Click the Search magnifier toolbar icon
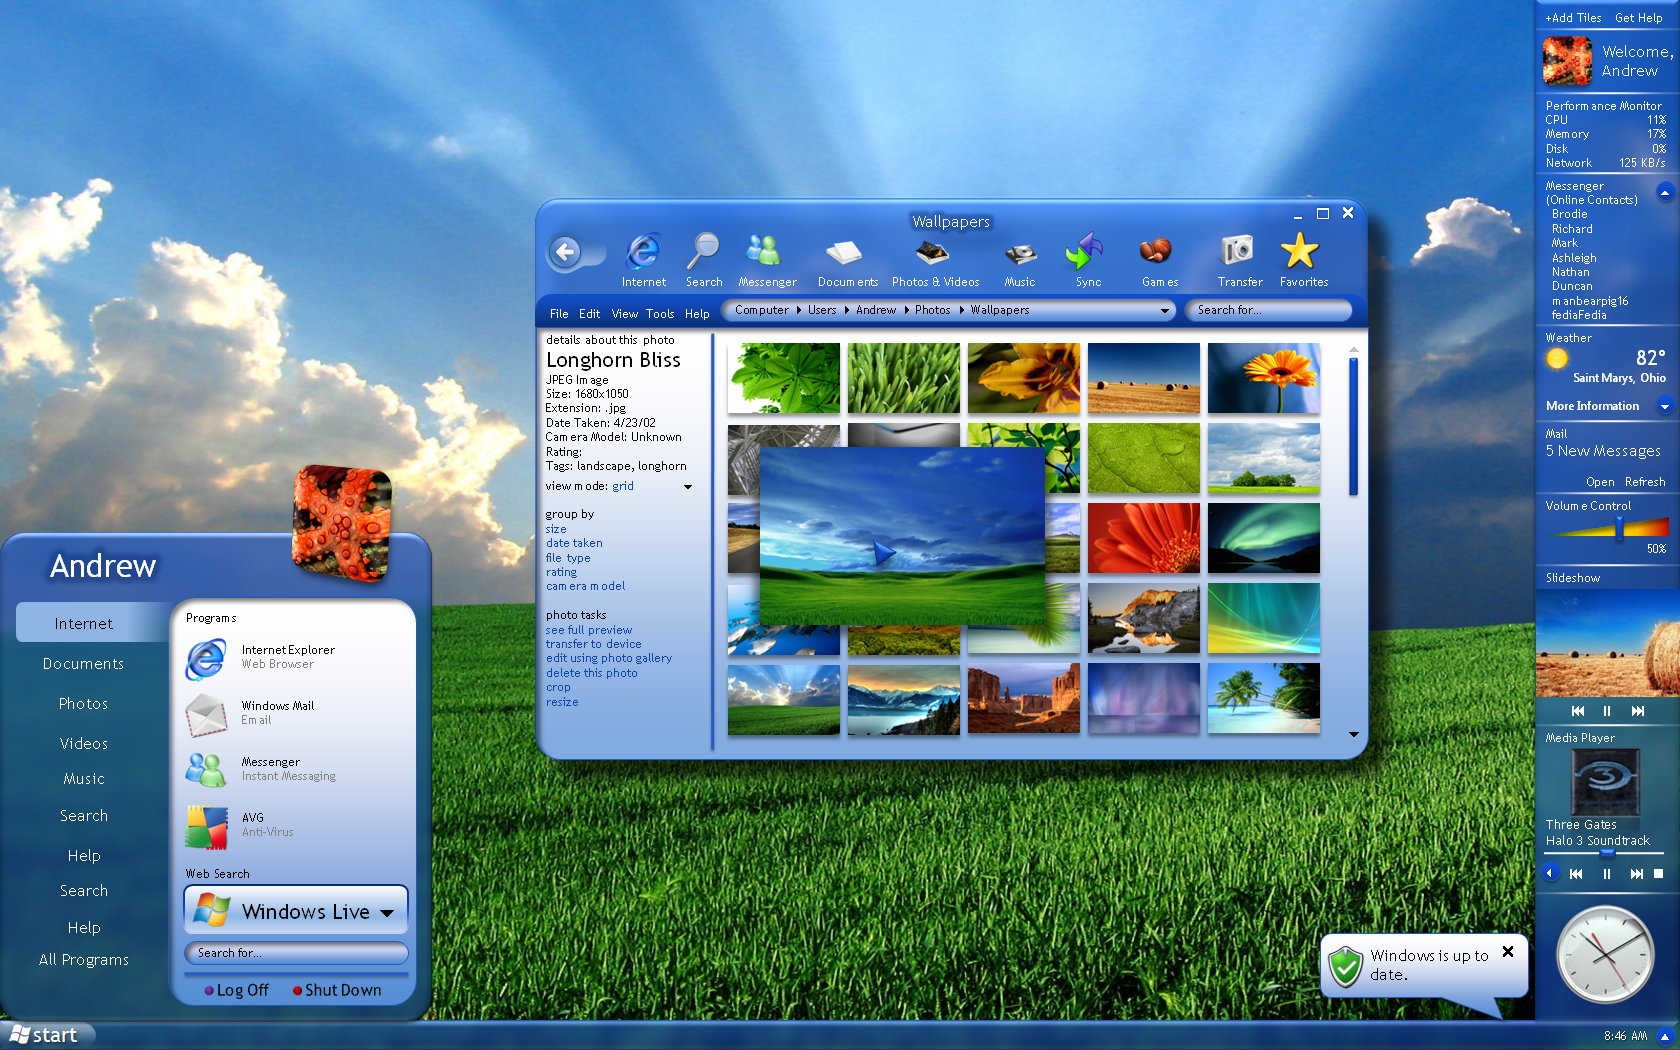The height and width of the screenshot is (1050, 1680). tap(704, 260)
